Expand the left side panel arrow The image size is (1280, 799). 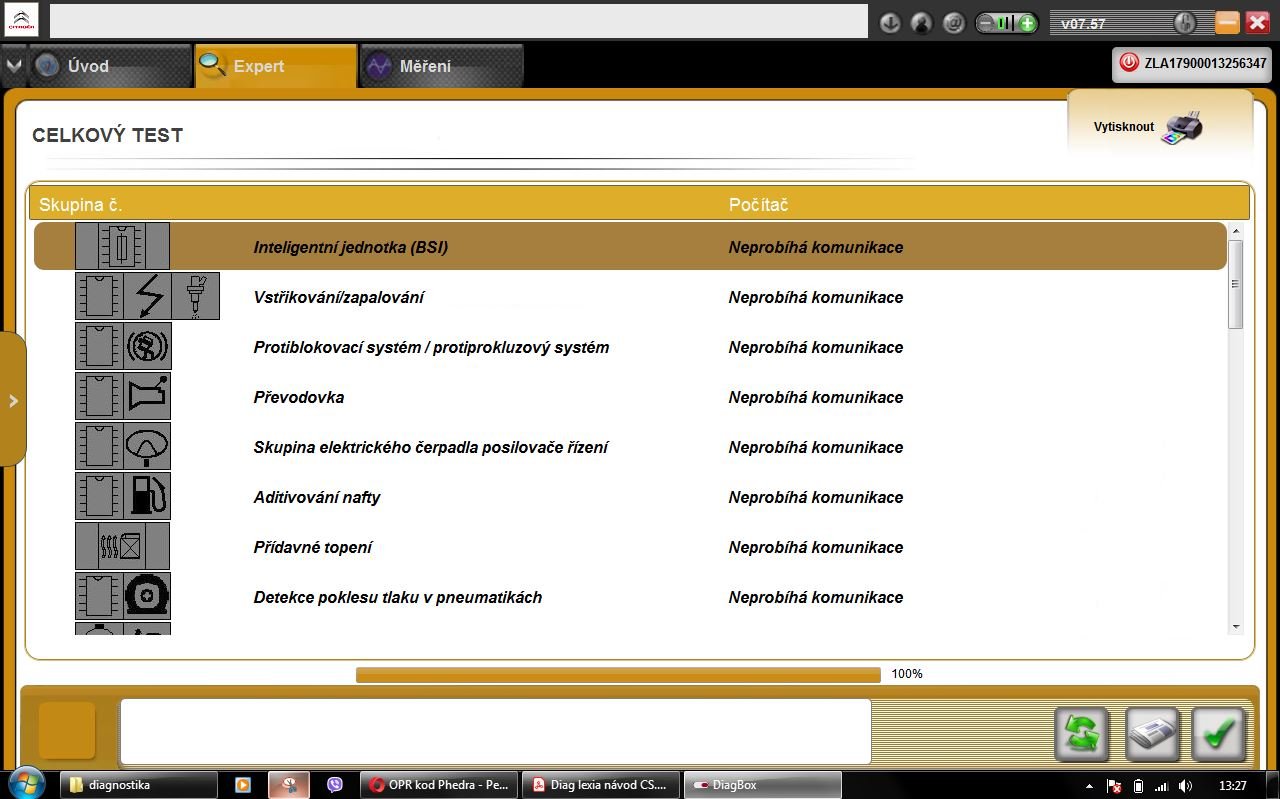(x=13, y=400)
